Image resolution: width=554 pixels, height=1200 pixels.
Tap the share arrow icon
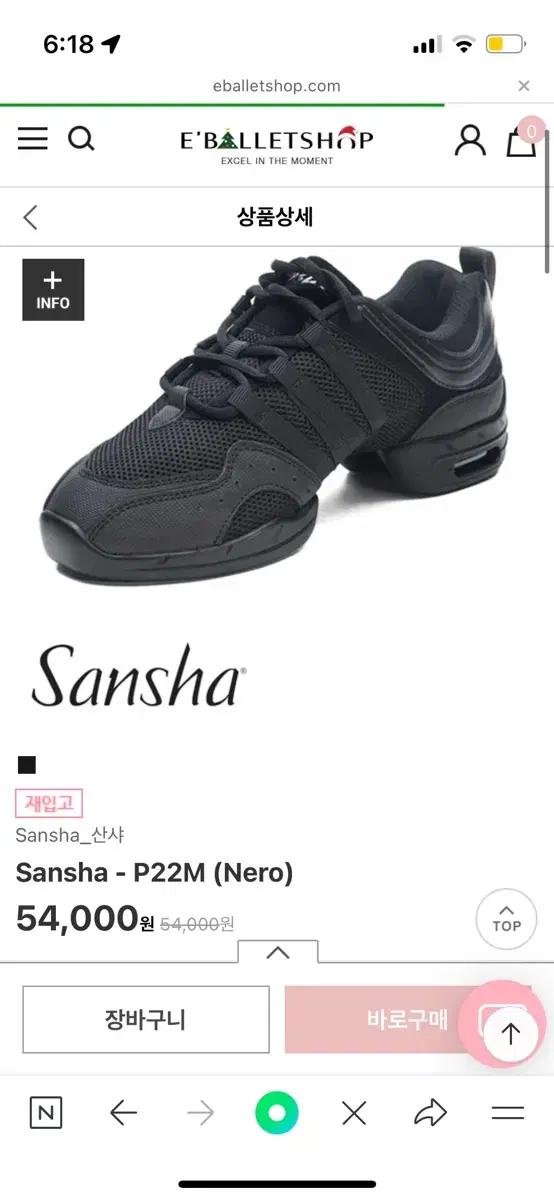(430, 1112)
